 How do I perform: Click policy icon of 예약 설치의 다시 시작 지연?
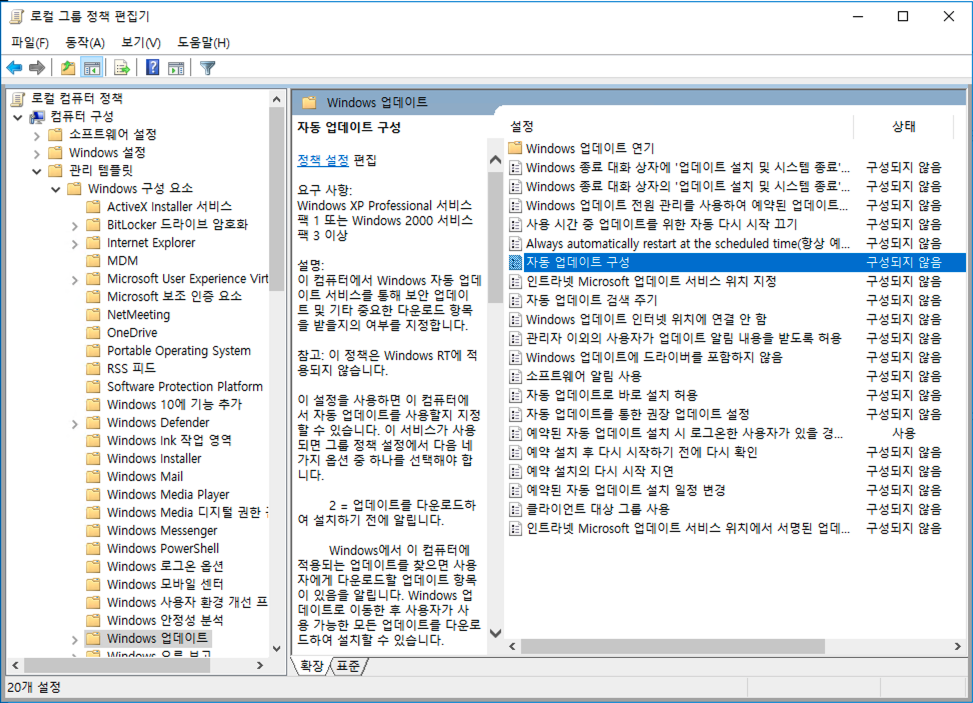515,472
